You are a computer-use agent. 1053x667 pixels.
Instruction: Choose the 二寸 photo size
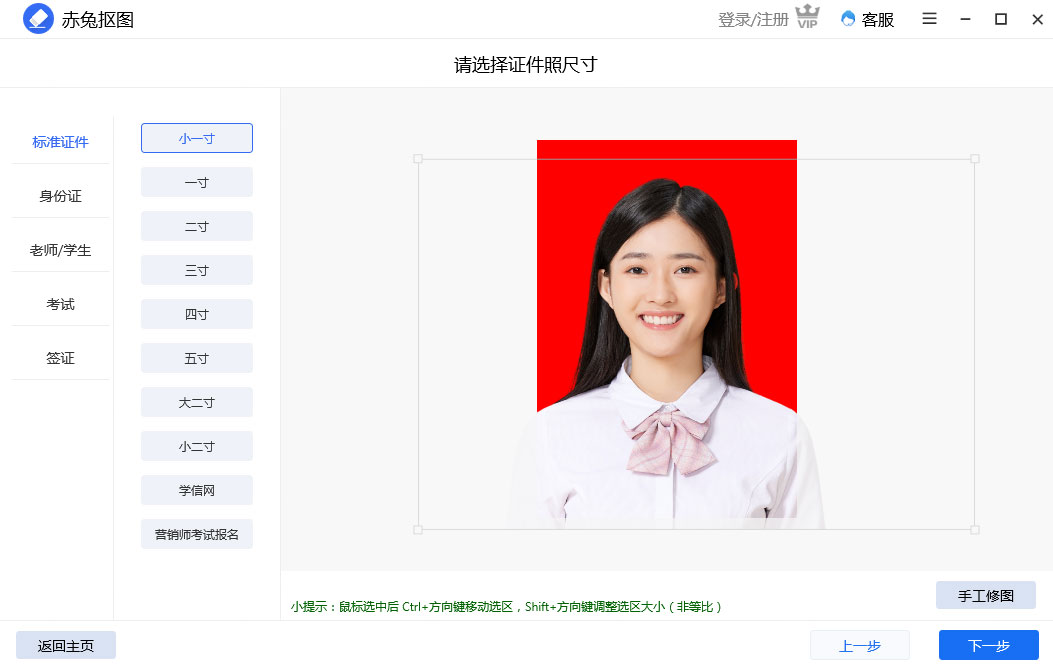(197, 226)
